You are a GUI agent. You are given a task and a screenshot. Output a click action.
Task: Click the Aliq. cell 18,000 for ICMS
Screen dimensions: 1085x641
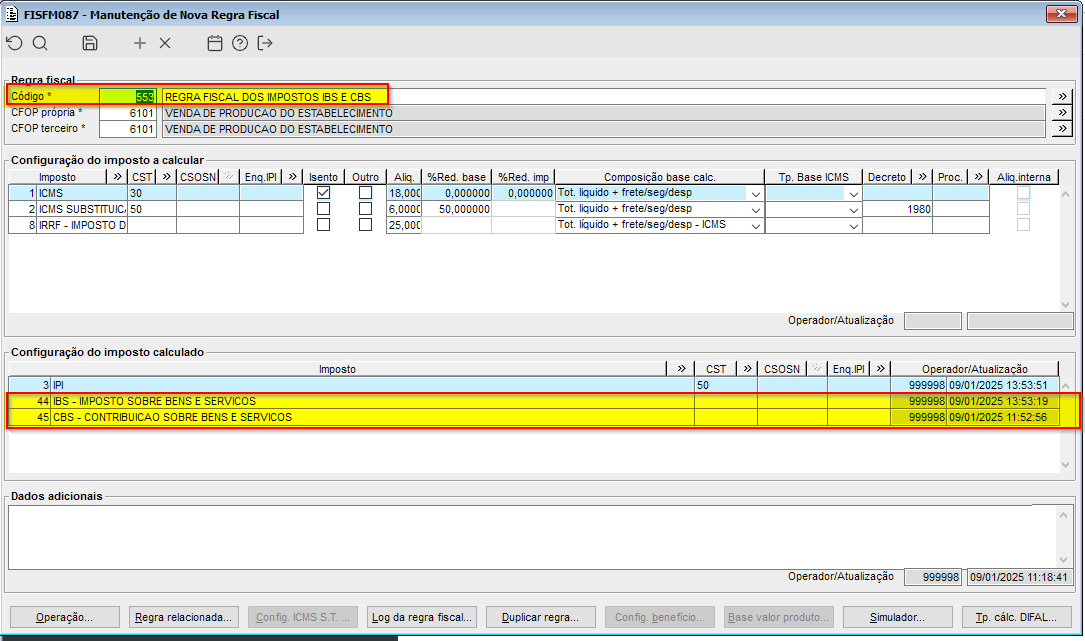pos(404,193)
